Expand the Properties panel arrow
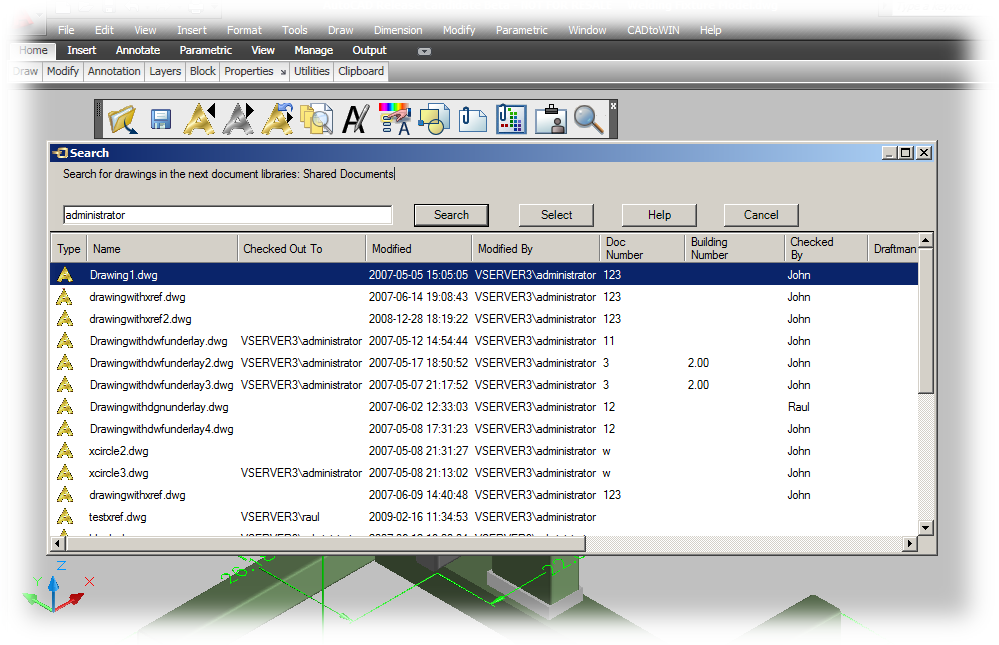 [x=283, y=72]
